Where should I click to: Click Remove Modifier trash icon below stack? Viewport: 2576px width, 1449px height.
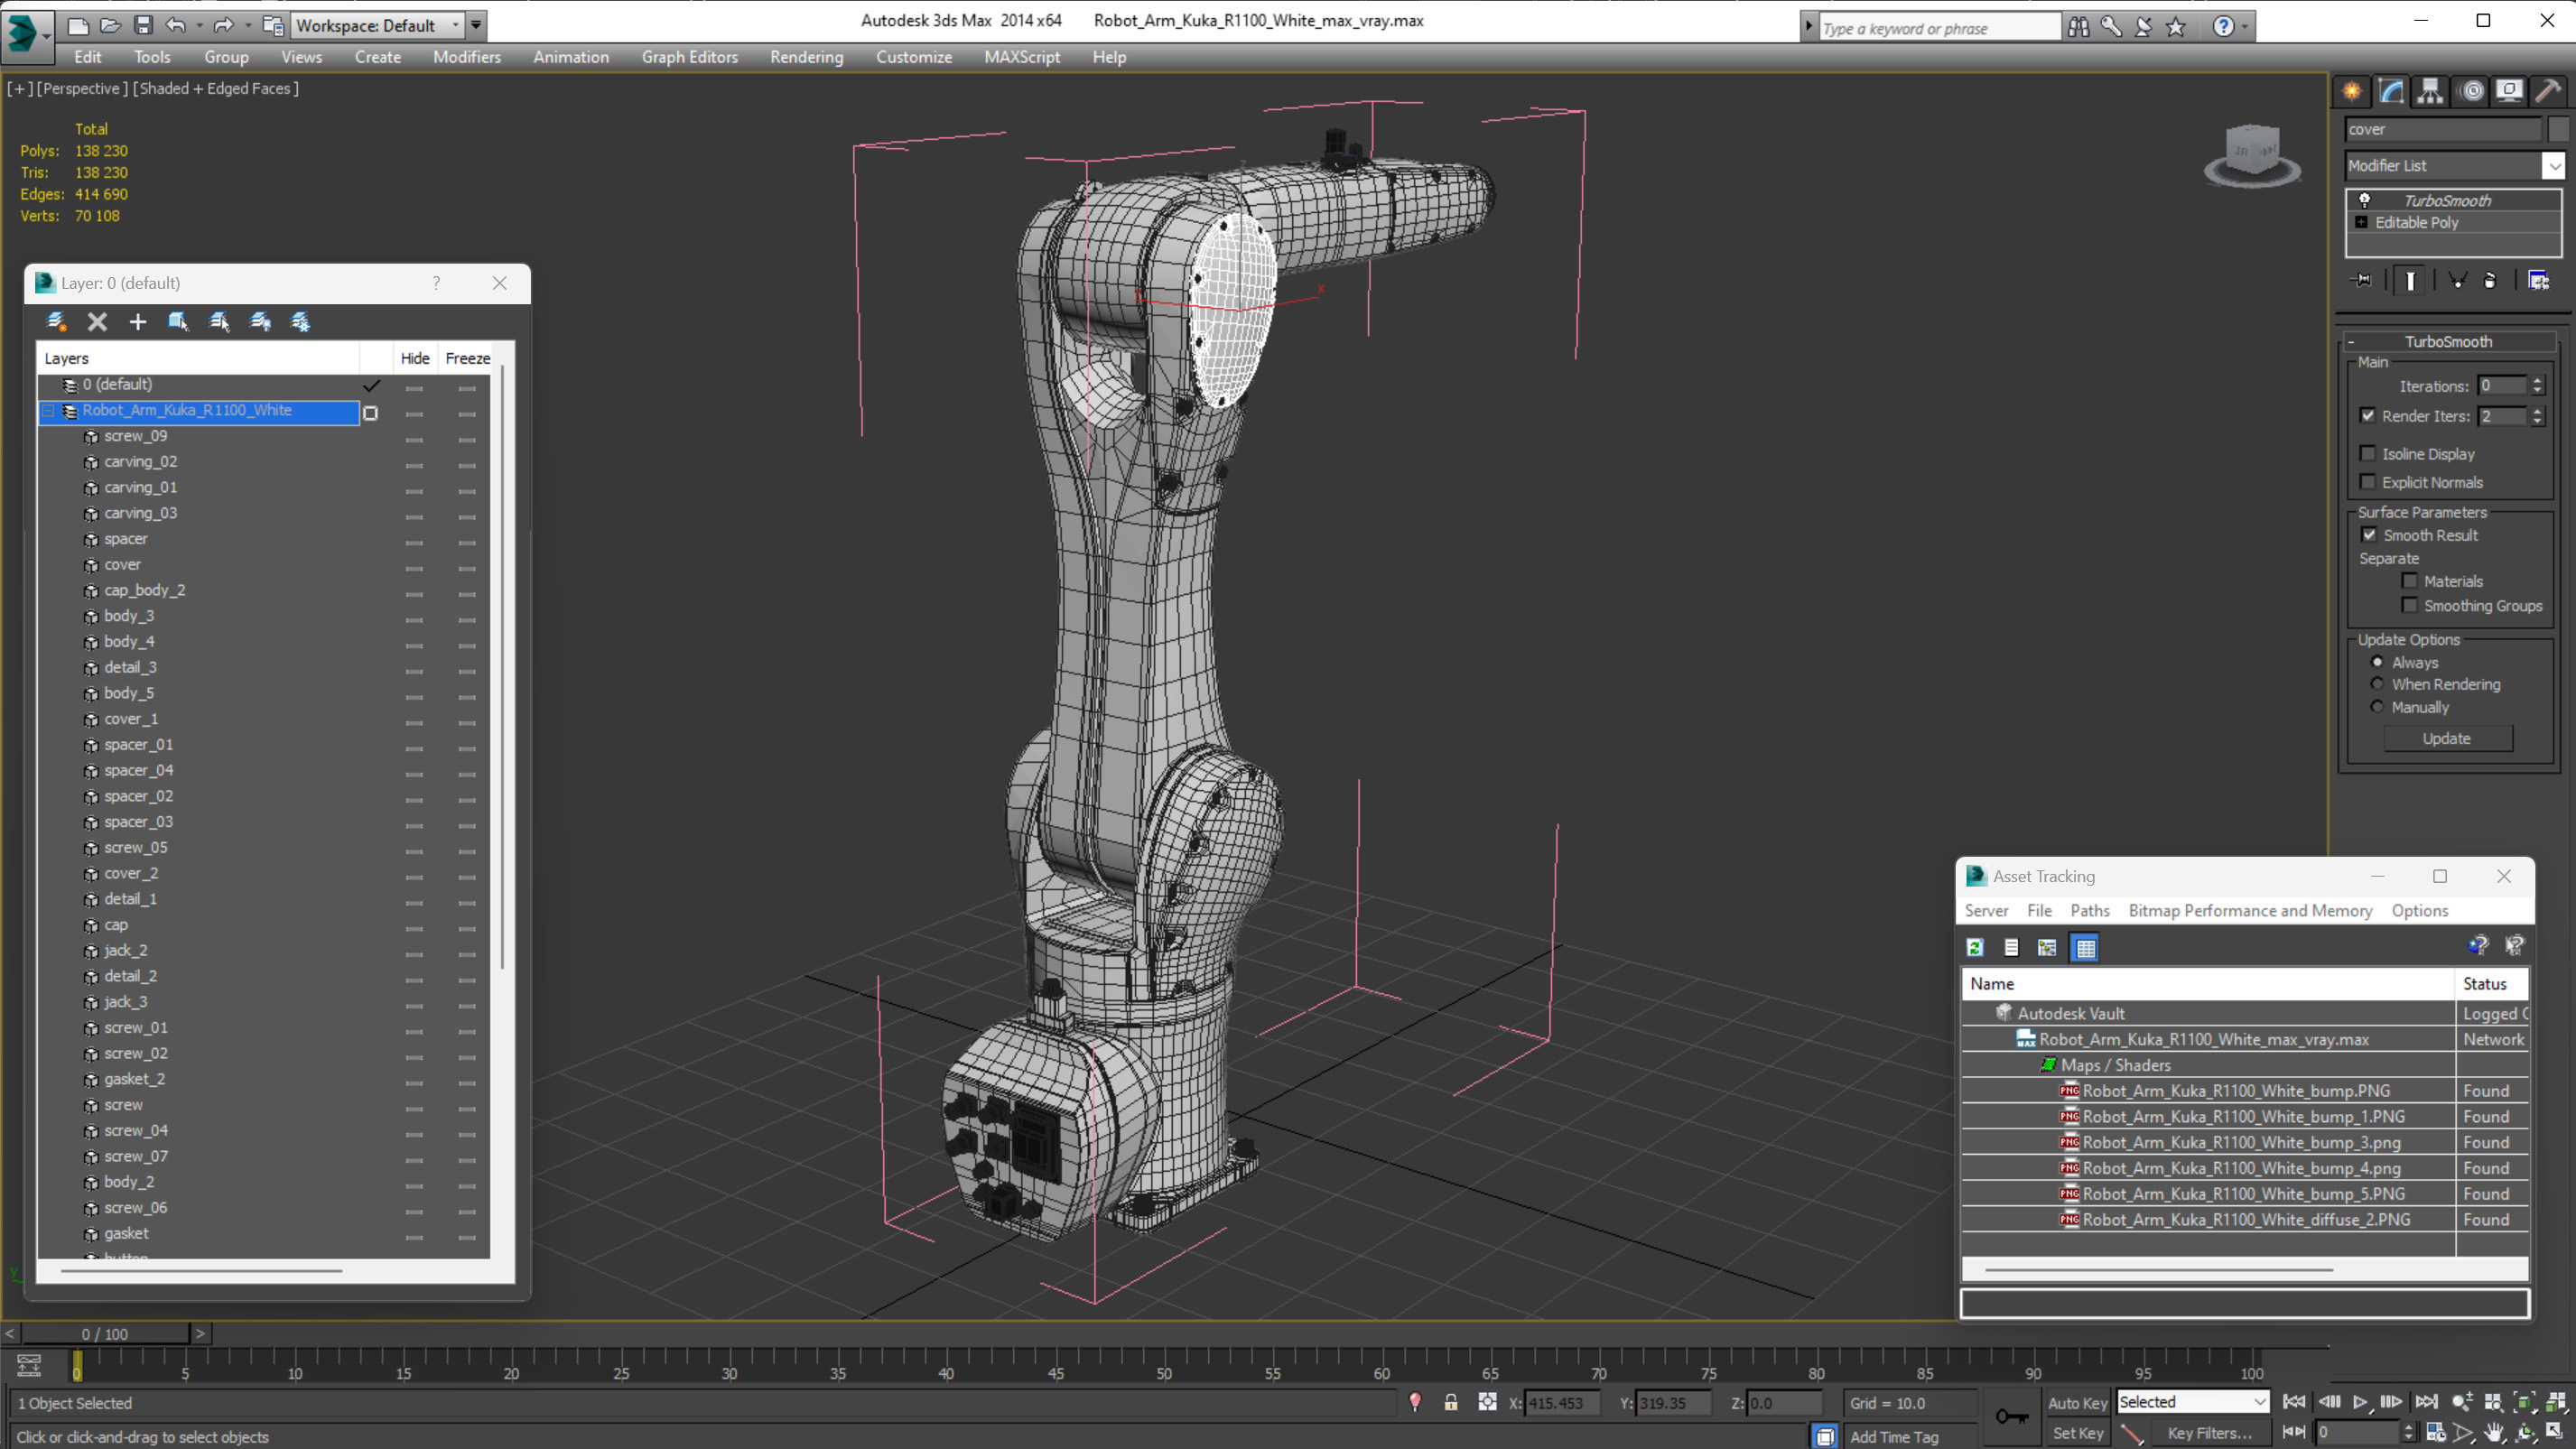coord(2490,281)
